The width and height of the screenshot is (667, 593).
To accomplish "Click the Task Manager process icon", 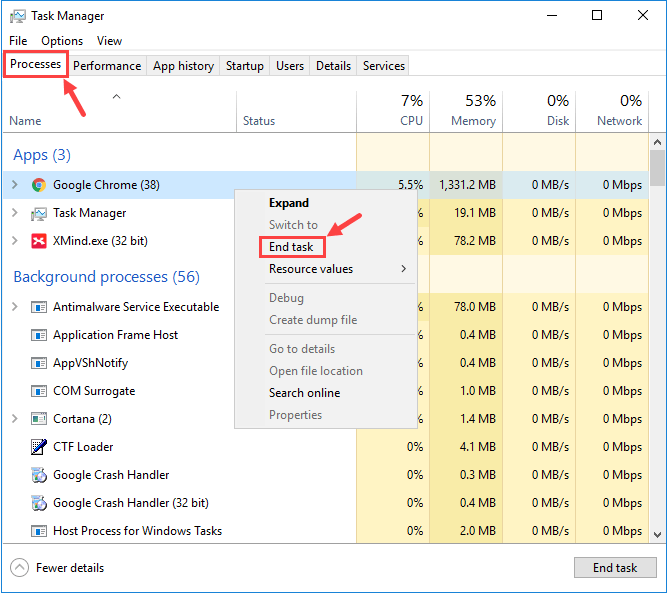I will 39,213.
